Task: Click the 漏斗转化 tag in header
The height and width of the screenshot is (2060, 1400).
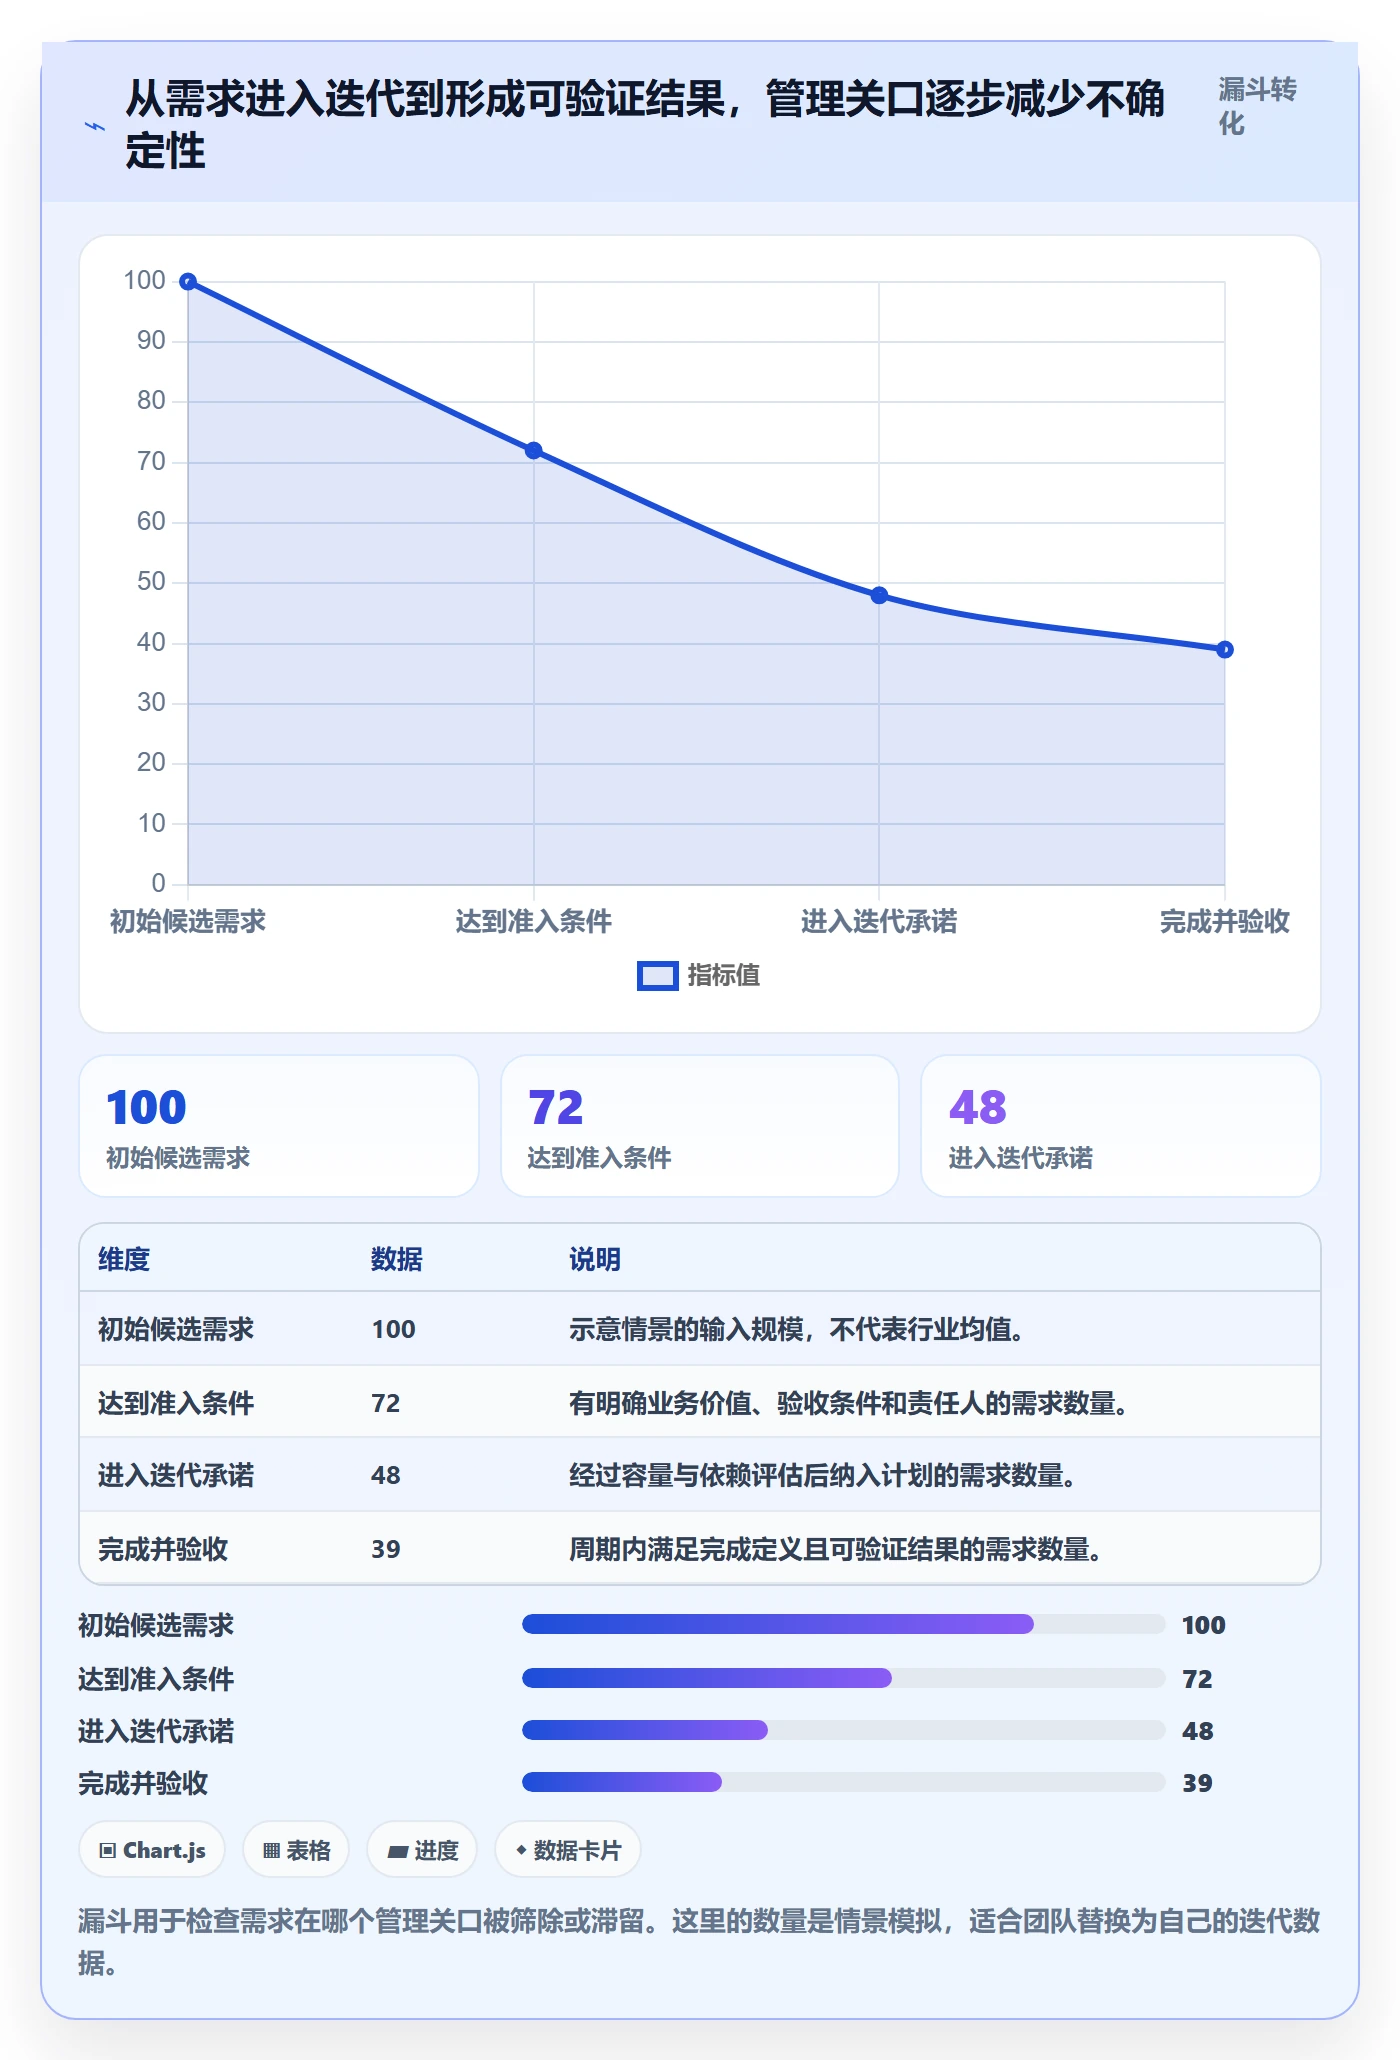Action: pos(1258,106)
